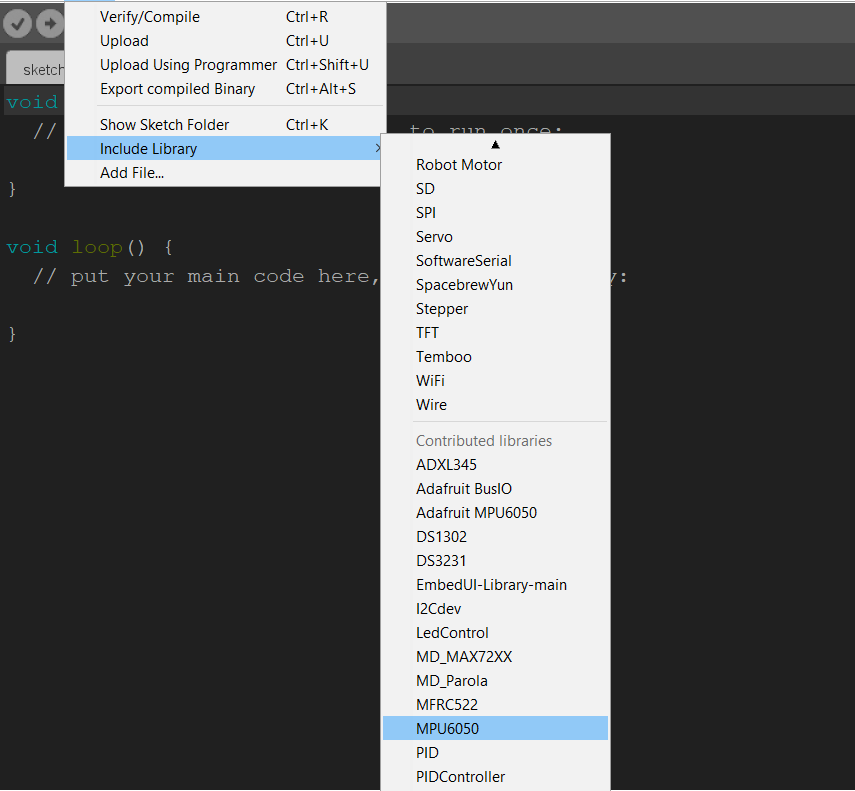855x791 pixels.
Task: Select the PID library
Action: pos(495,752)
